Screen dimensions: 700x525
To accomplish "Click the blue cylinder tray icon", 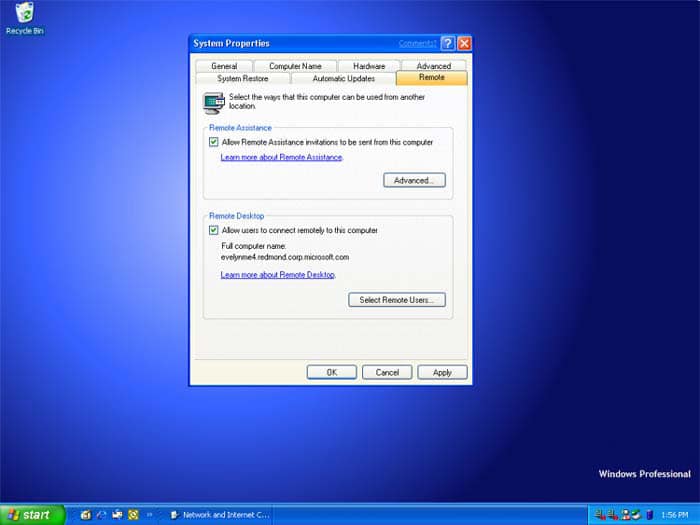I will pos(650,515).
